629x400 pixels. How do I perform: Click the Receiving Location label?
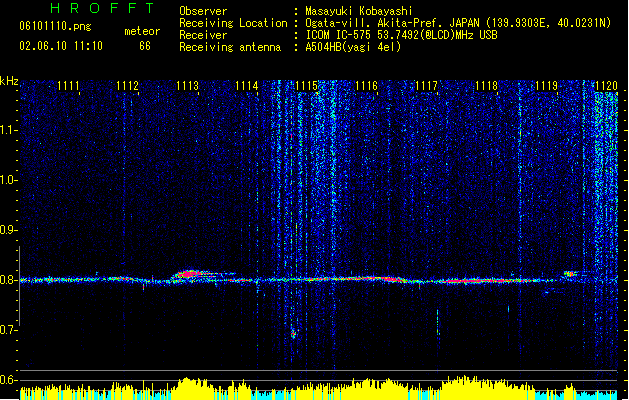click(x=233, y=23)
